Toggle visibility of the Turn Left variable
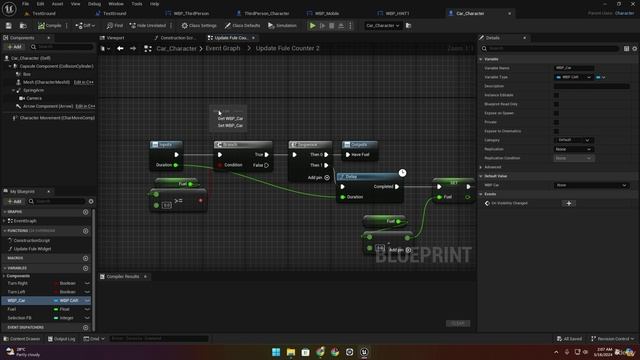This screenshot has width=640, height=360. click(87, 292)
